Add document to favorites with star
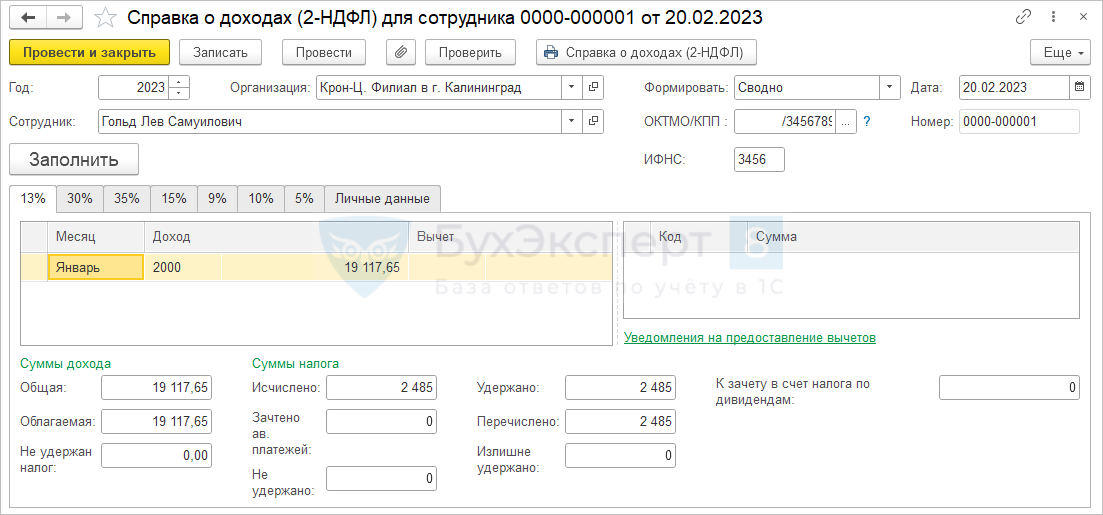 click(104, 18)
